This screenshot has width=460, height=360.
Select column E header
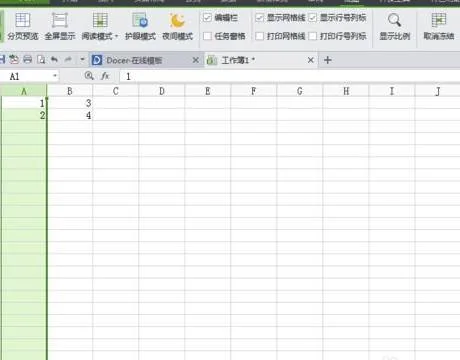pos(208,91)
